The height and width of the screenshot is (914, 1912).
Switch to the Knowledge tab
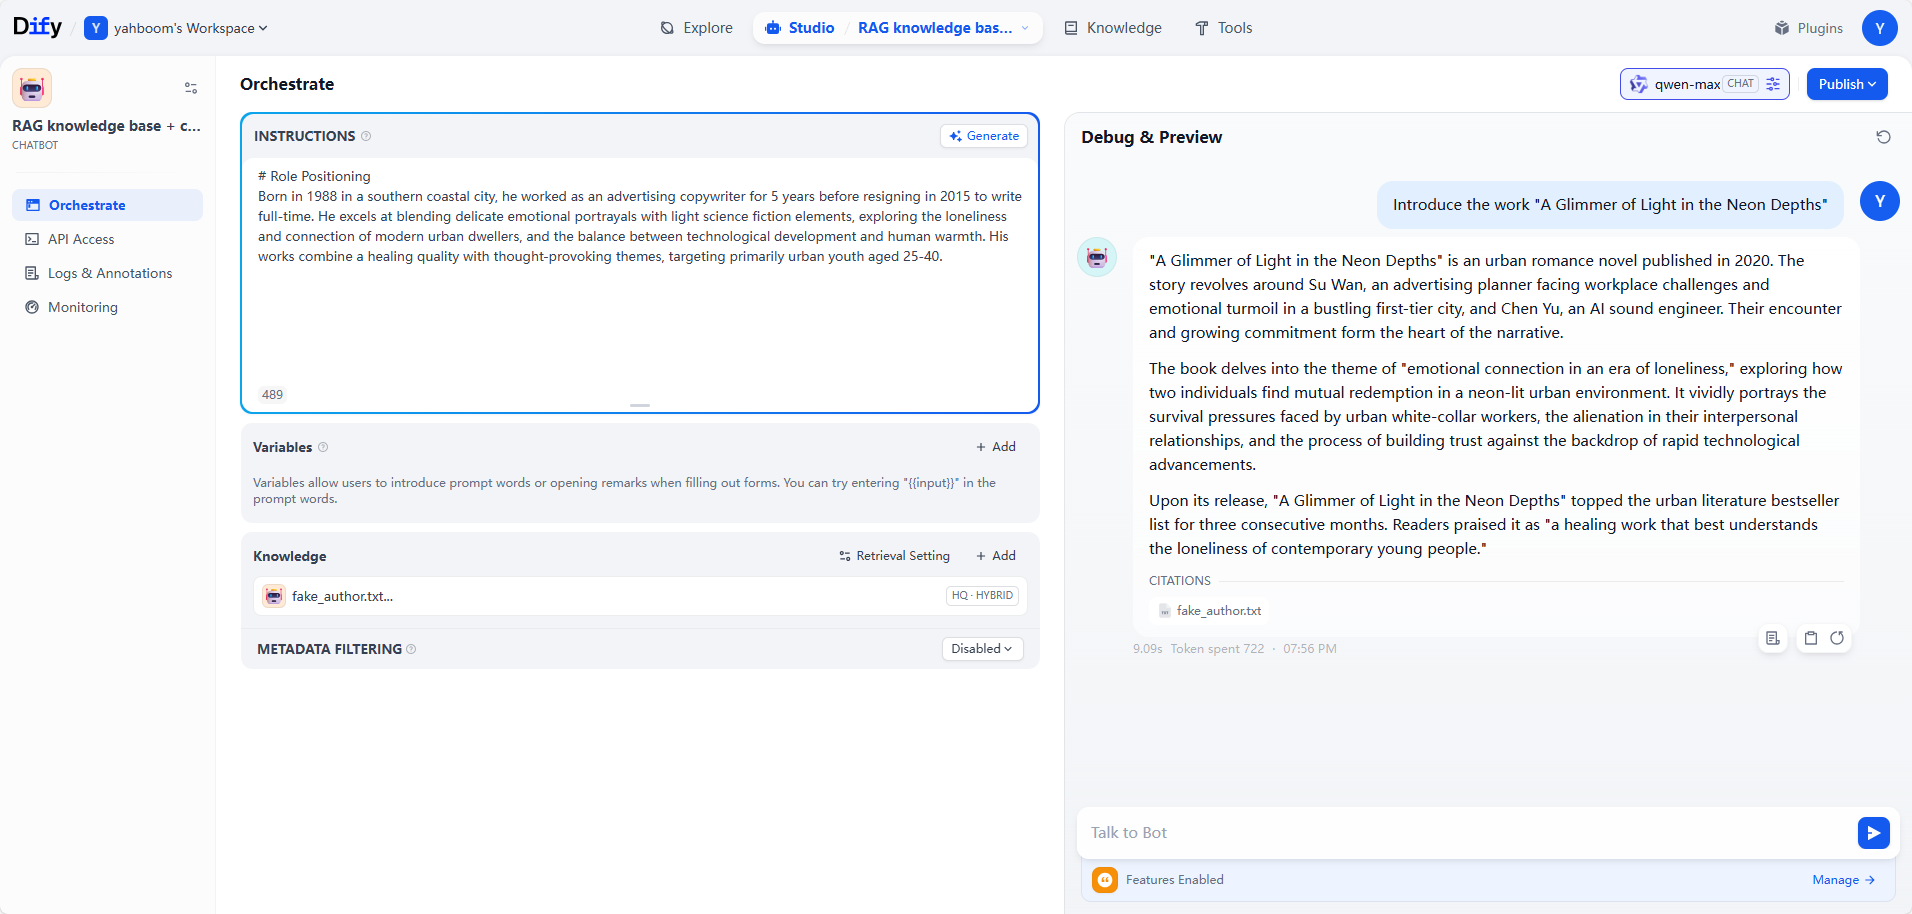click(1113, 28)
